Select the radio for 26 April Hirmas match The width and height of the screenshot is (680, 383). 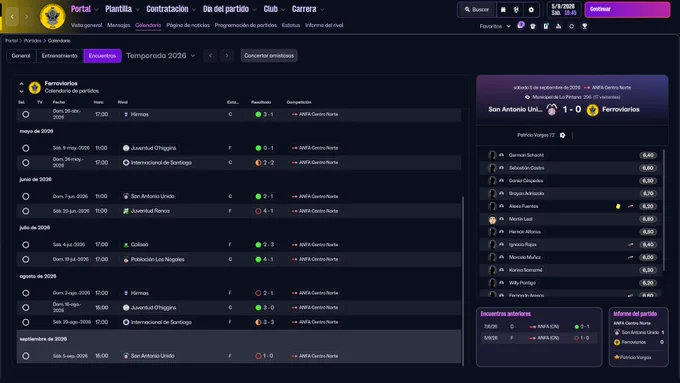coord(26,115)
